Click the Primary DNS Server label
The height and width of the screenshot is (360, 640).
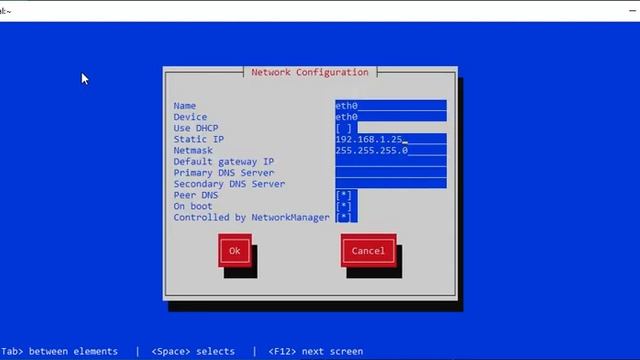224,173
